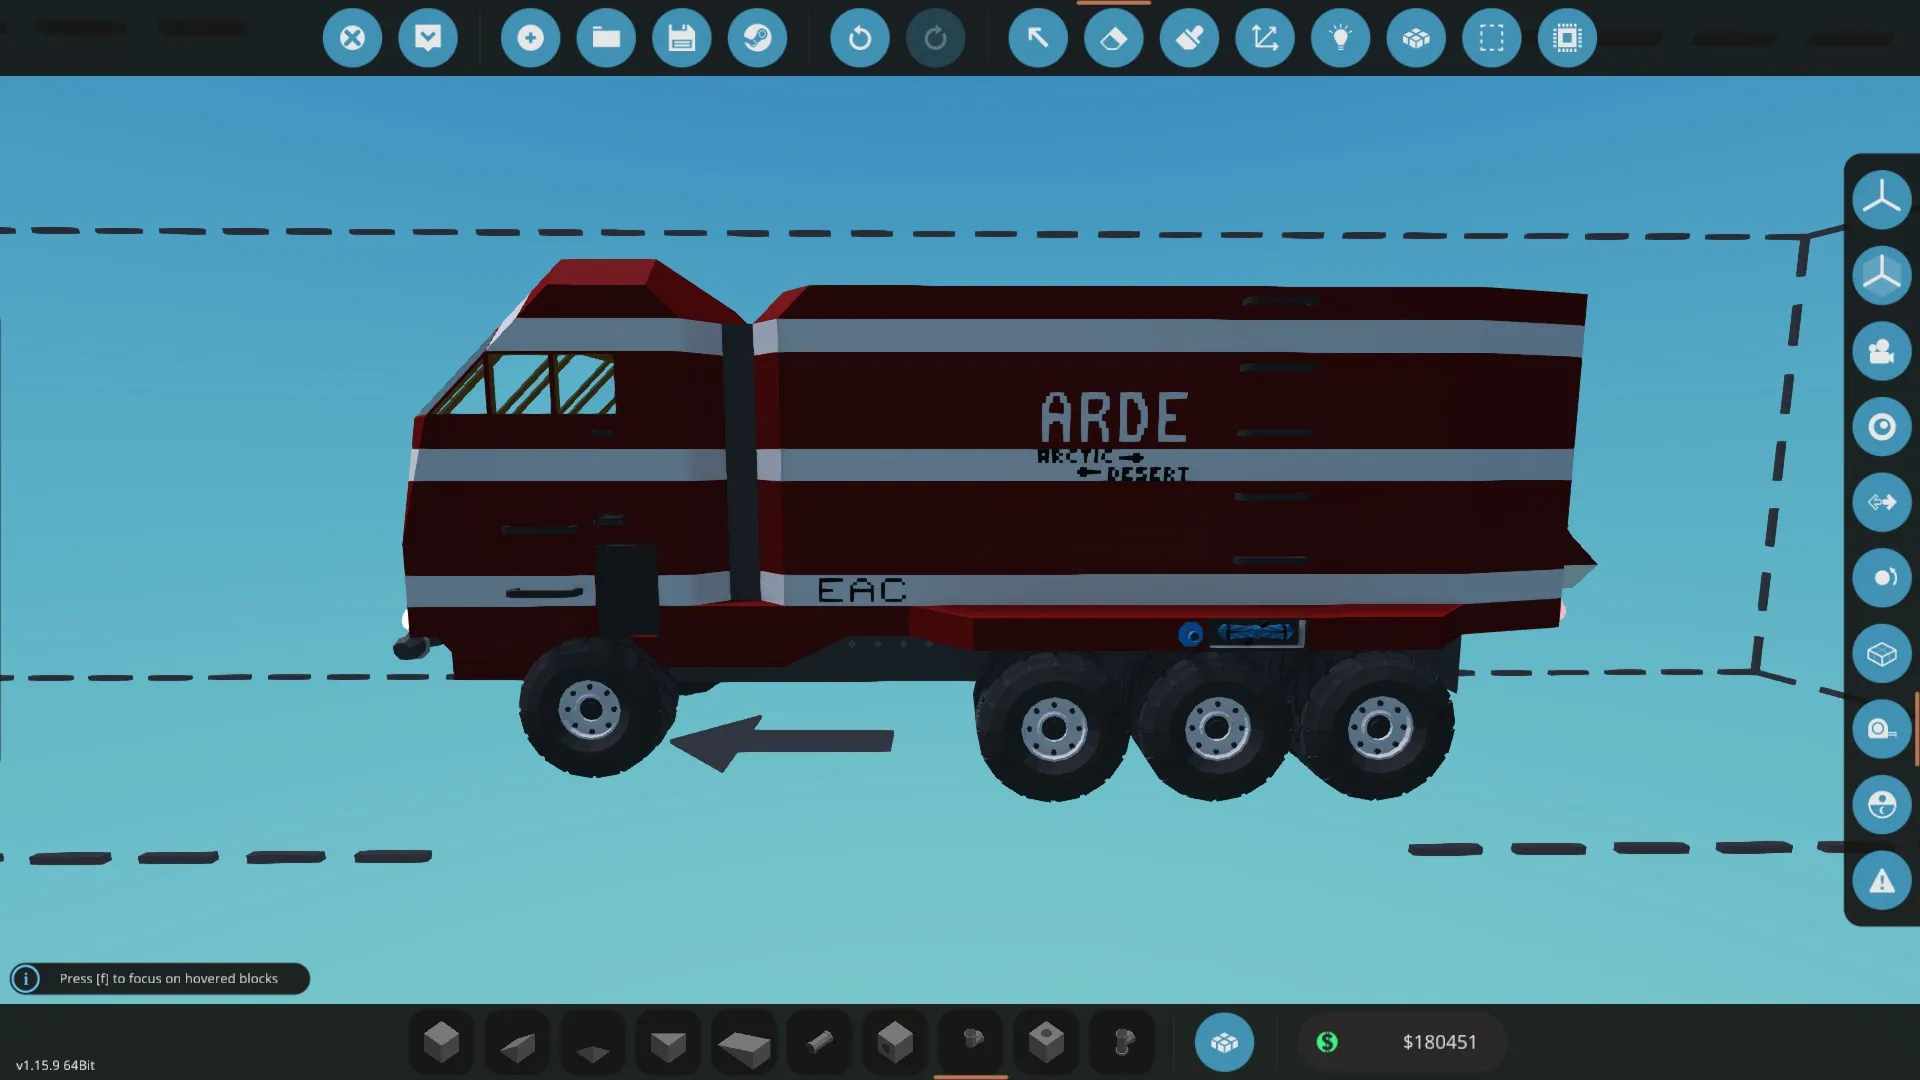Click the wedge slope block thumbnail
The height and width of the screenshot is (1080, 1920).
pos(517,1044)
